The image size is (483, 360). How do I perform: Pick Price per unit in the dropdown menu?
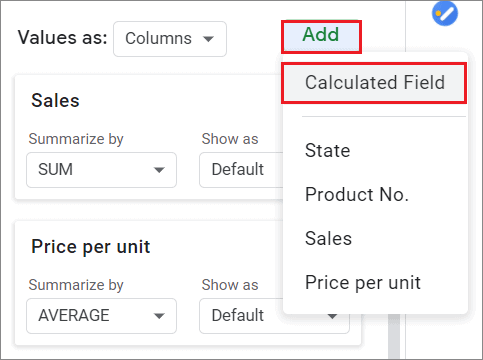click(363, 283)
